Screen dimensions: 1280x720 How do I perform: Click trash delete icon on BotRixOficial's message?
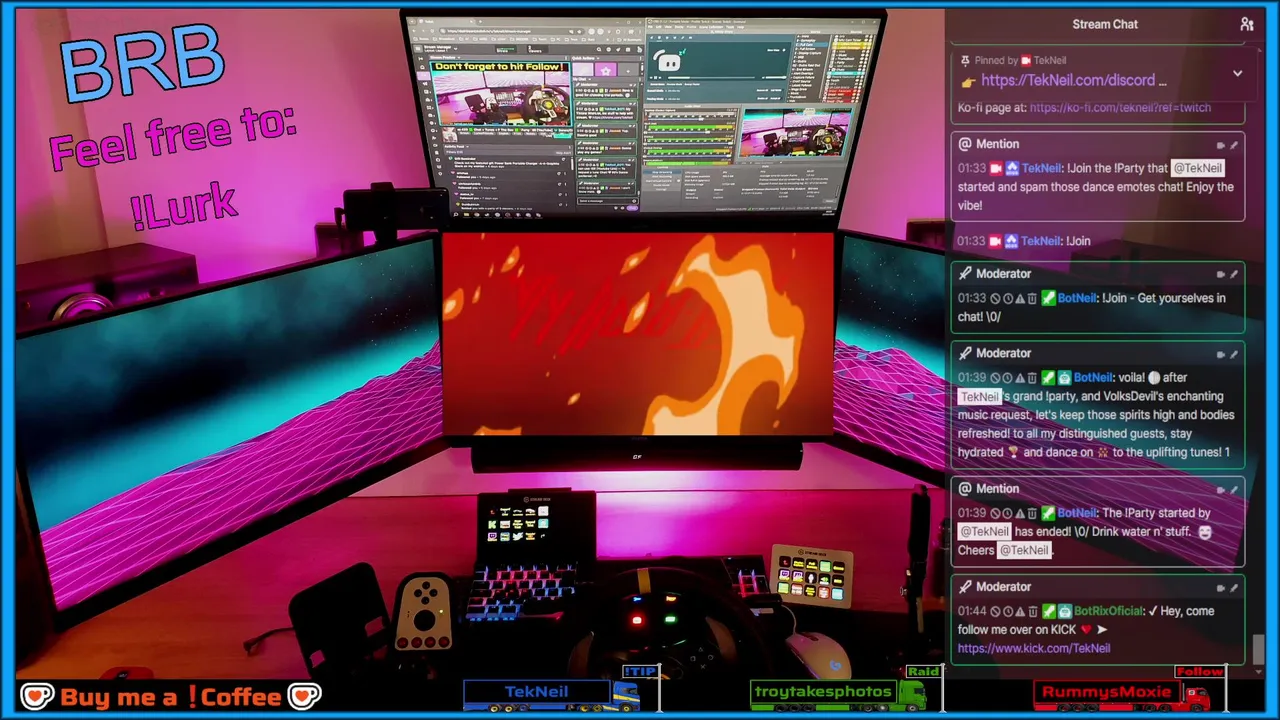pos(1032,611)
